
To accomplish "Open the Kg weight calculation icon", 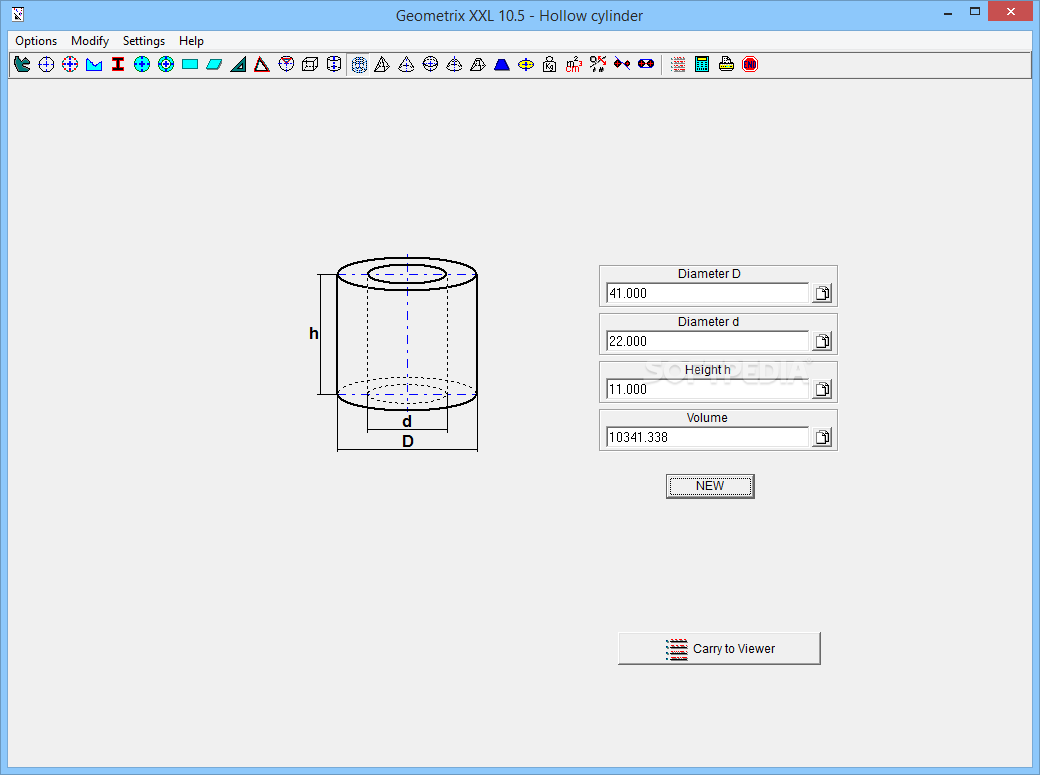I will pyautogui.click(x=550, y=64).
